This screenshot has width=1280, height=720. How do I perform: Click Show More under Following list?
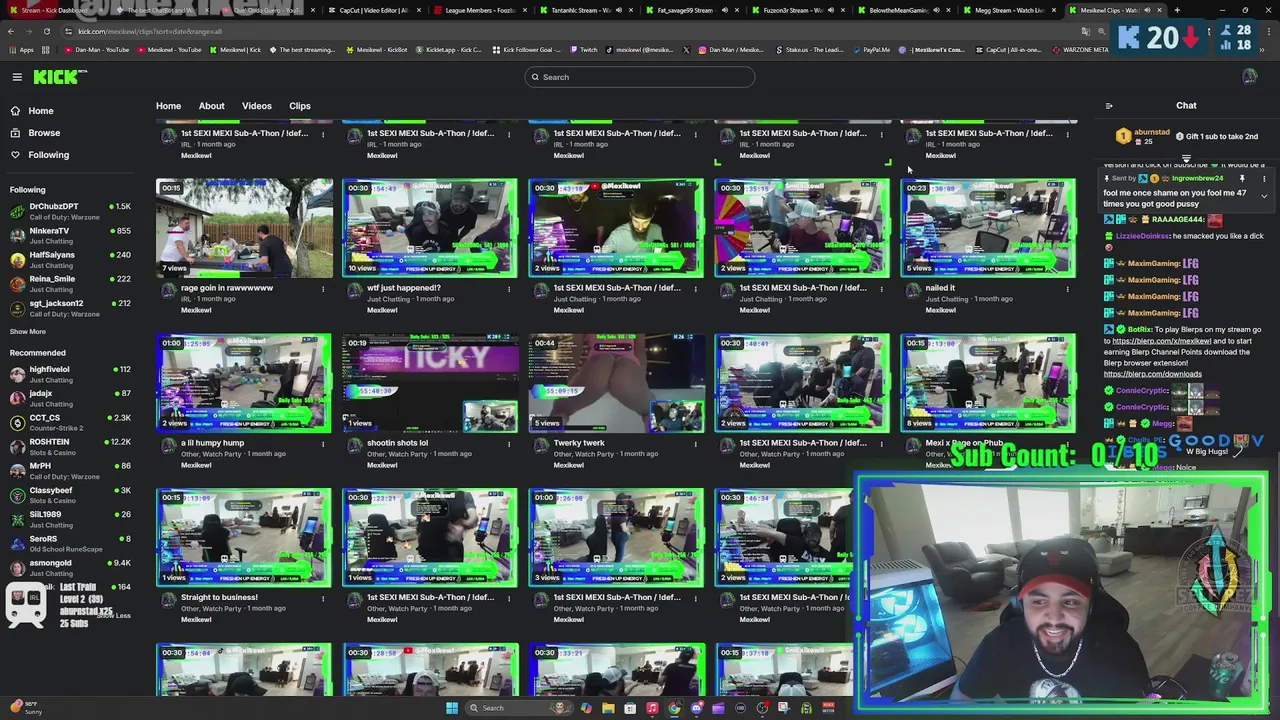click(28, 332)
